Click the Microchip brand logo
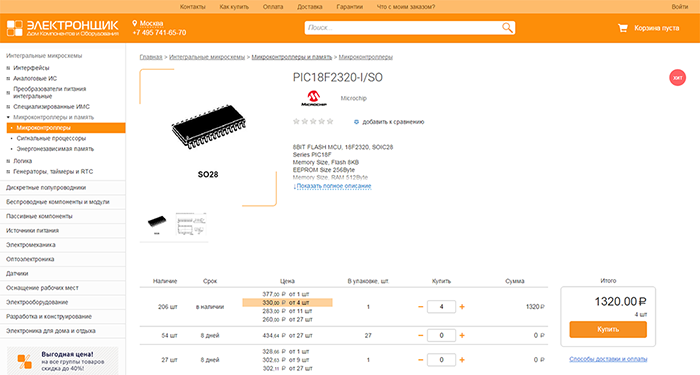Viewport: 700px width, 375px height. pyautogui.click(x=314, y=98)
